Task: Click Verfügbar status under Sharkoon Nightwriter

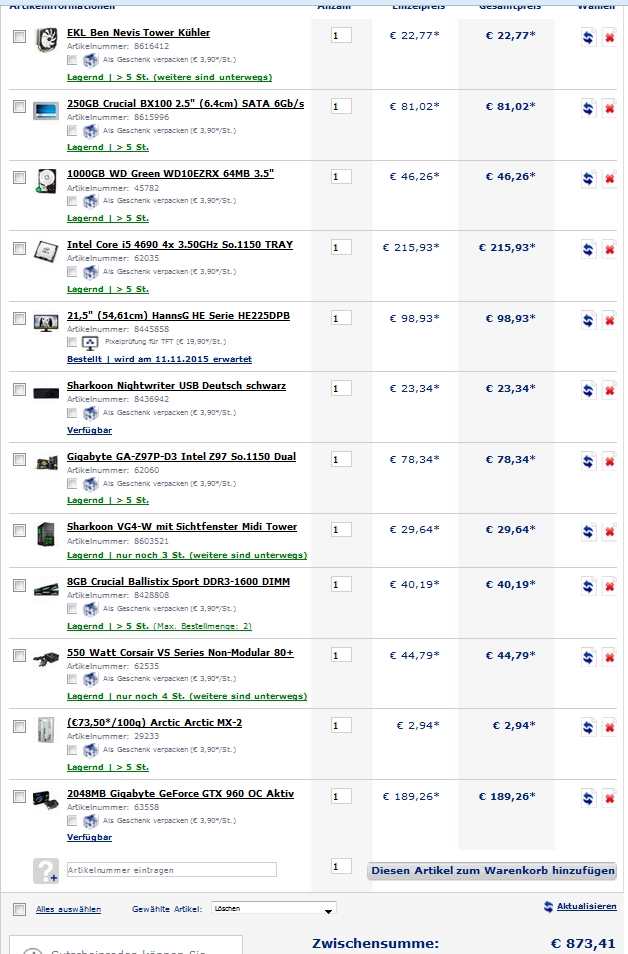Action: (x=89, y=430)
